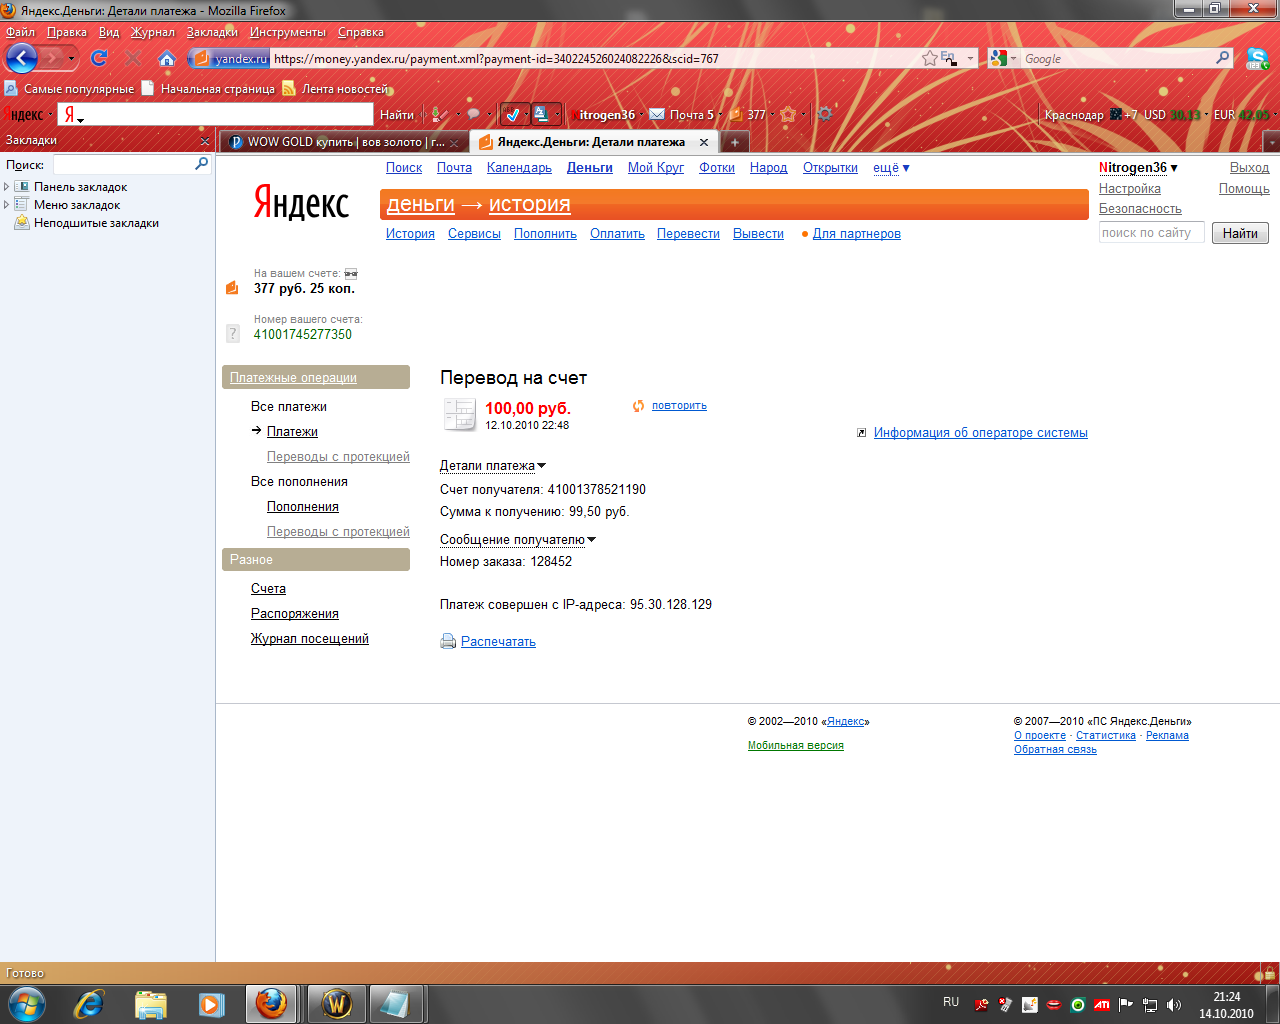Open Skype toolbar icon
This screenshot has width=1280, height=1024.
[1257, 58]
